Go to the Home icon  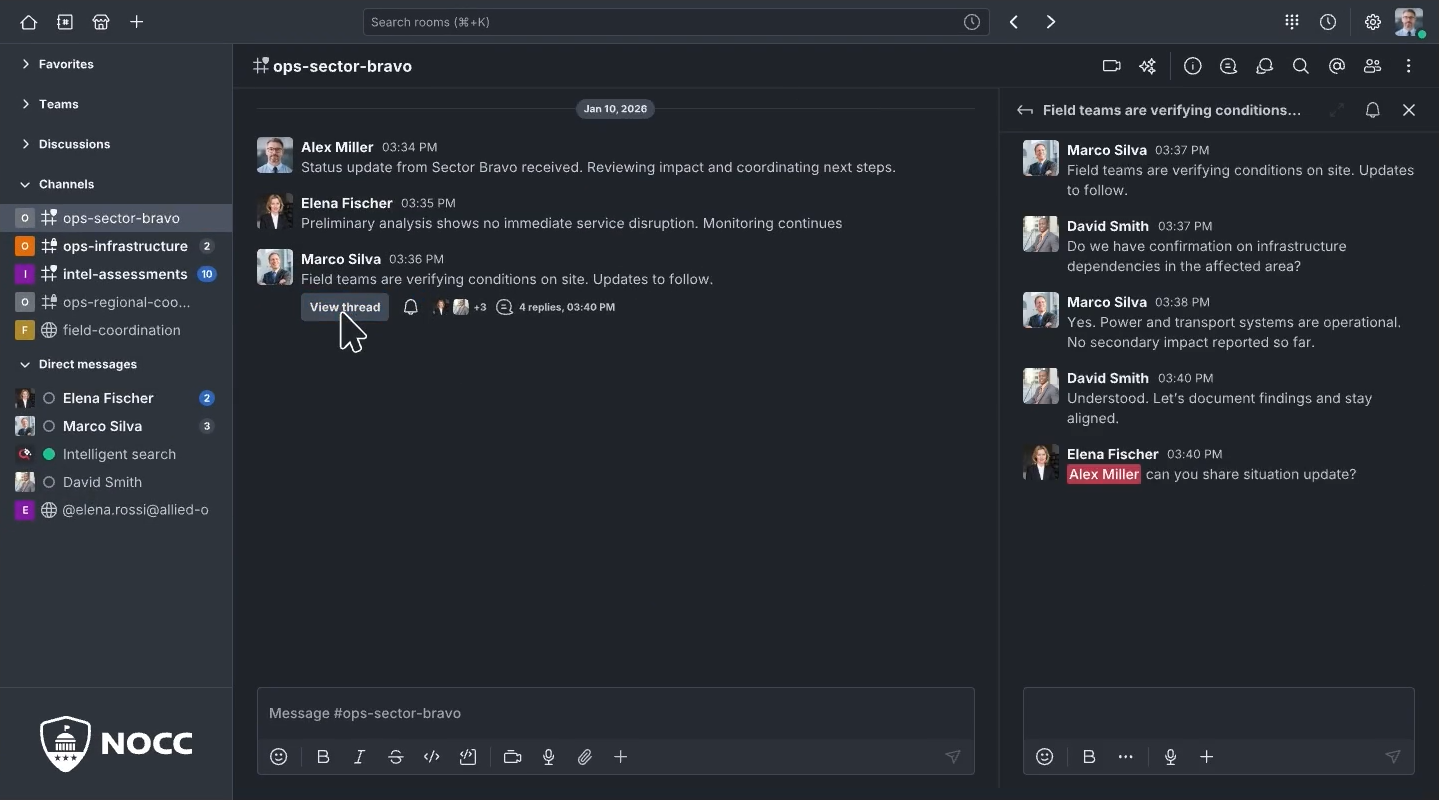[x=28, y=22]
